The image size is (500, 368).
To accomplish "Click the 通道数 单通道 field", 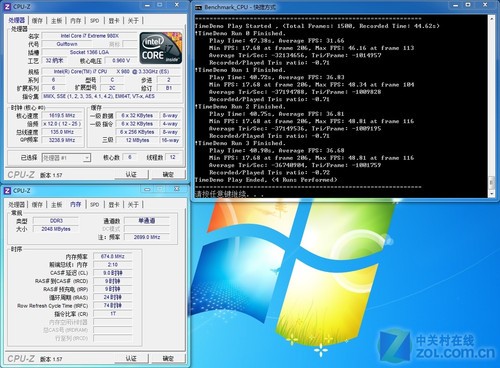I will (x=147, y=221).
